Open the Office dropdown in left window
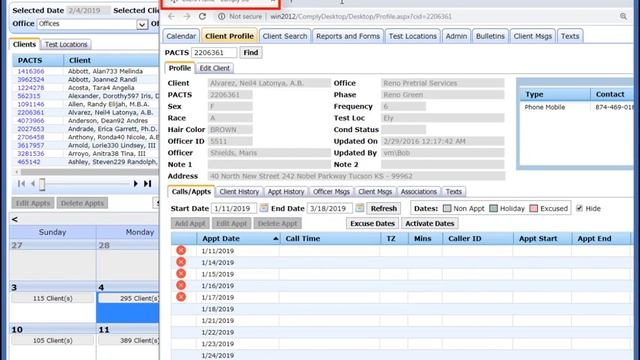 click(x=142, y=24)
